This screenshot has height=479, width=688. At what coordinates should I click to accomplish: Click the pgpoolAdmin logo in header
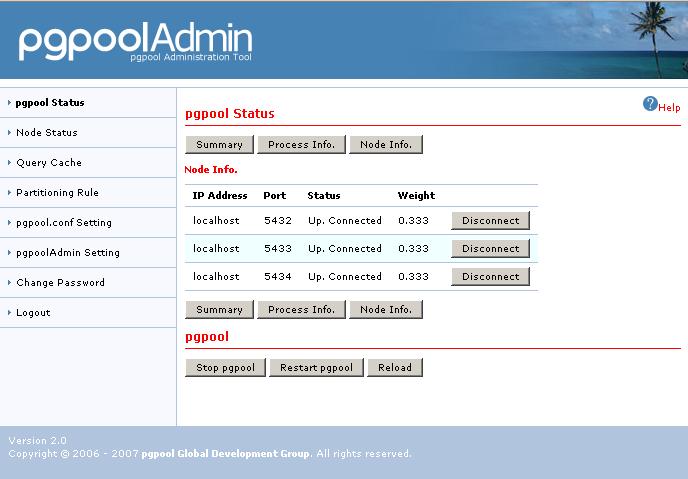point(135,40)
